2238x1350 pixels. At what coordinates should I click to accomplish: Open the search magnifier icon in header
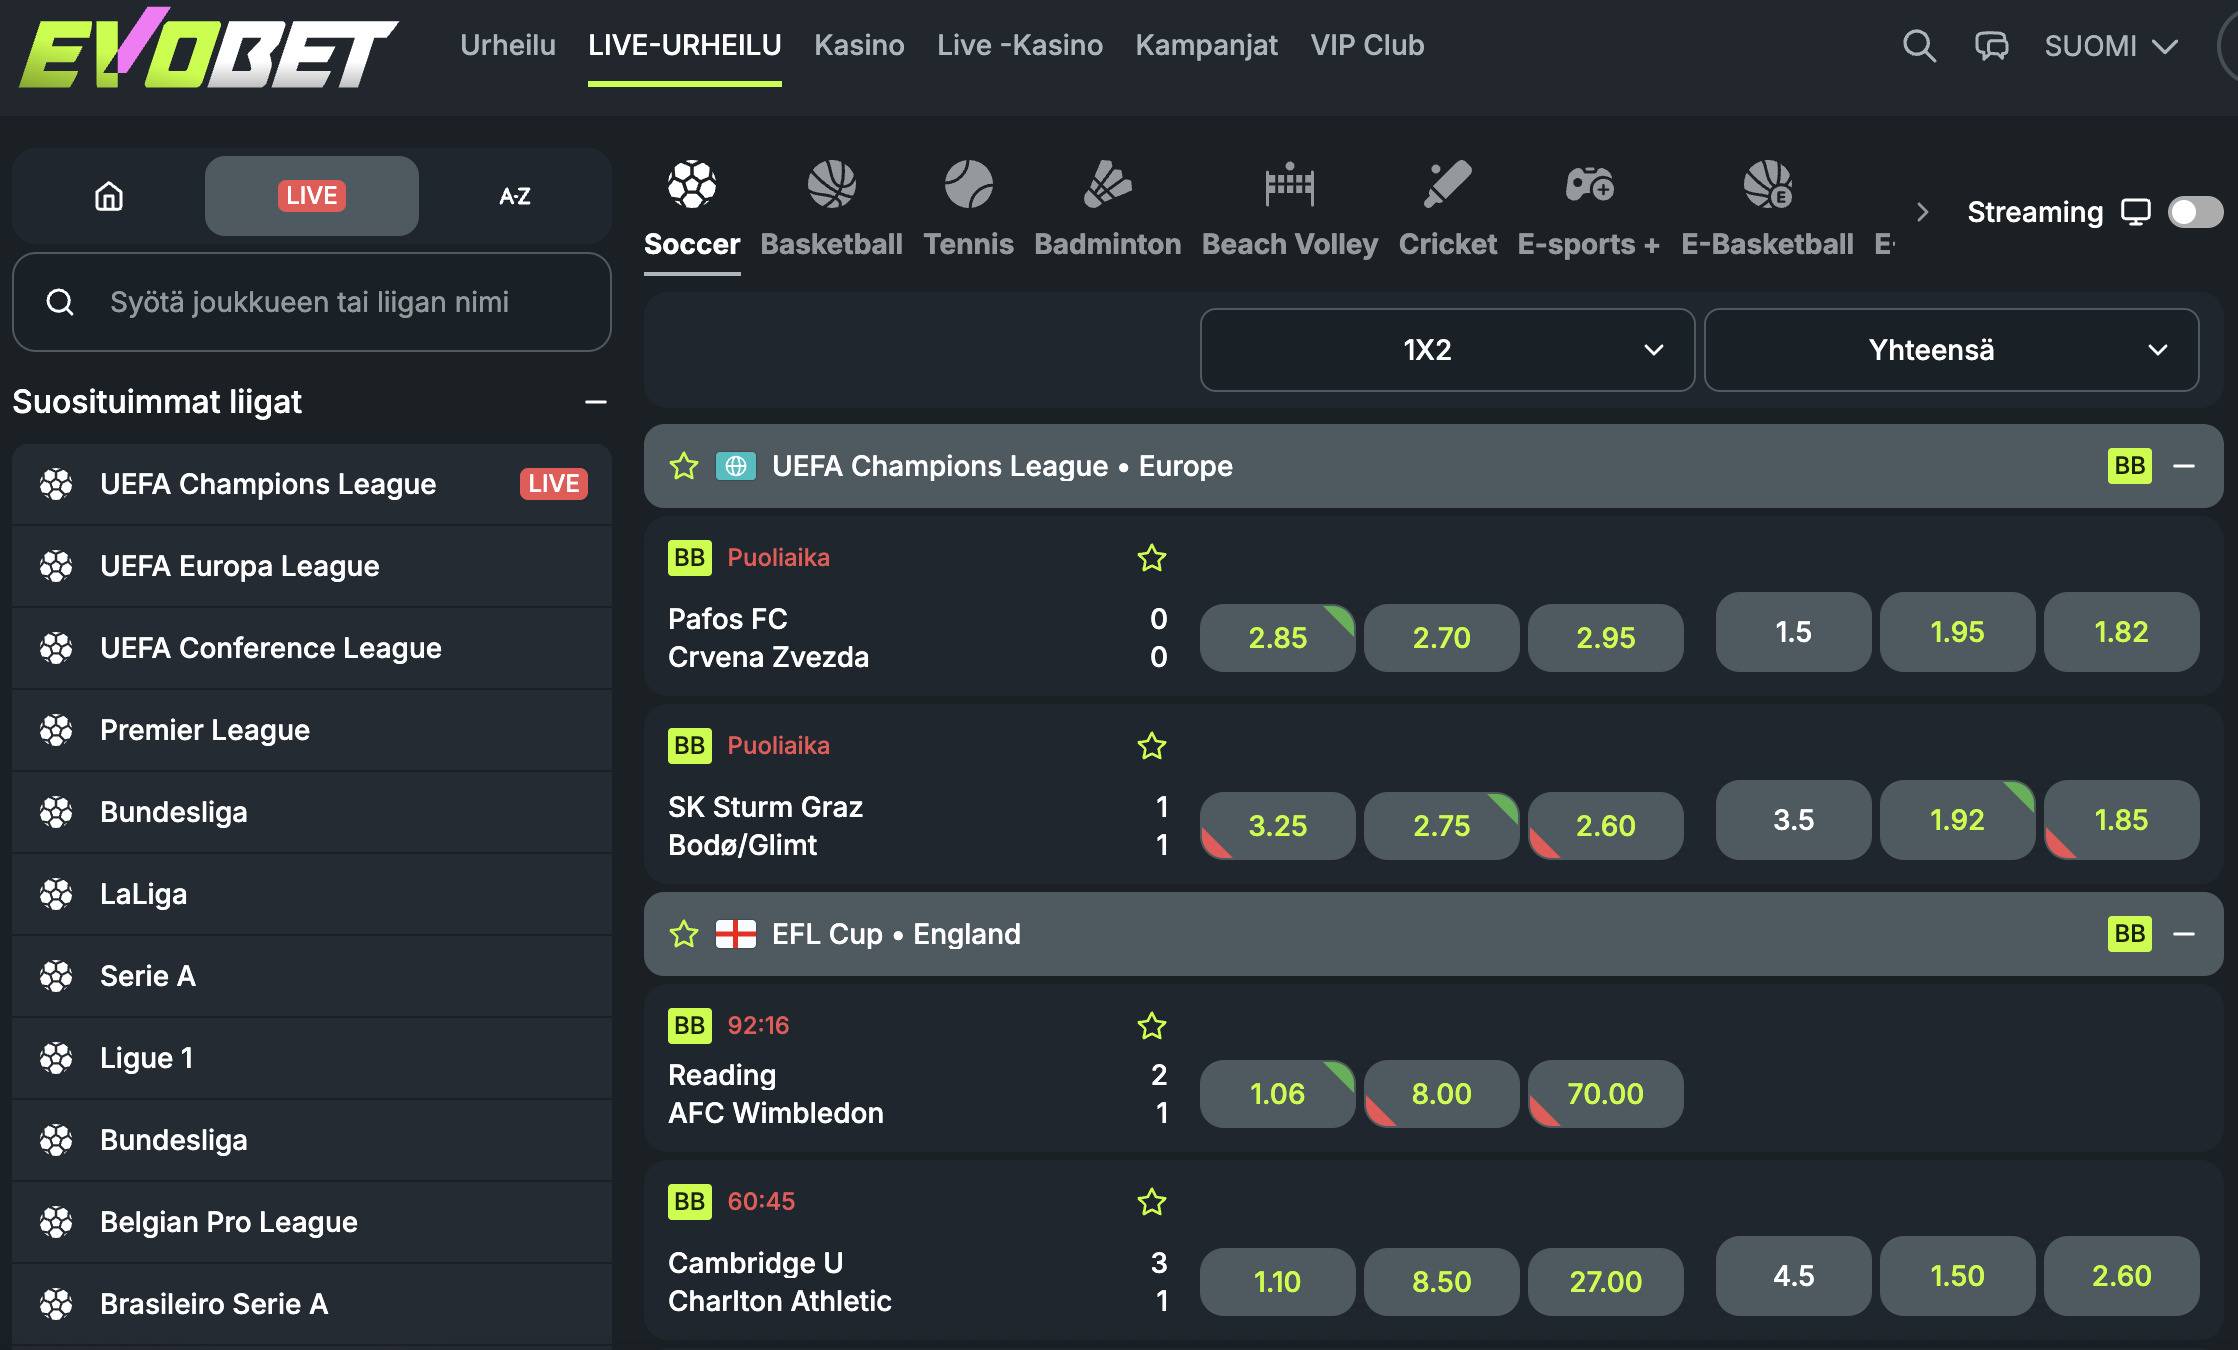tap(1918, 46)
